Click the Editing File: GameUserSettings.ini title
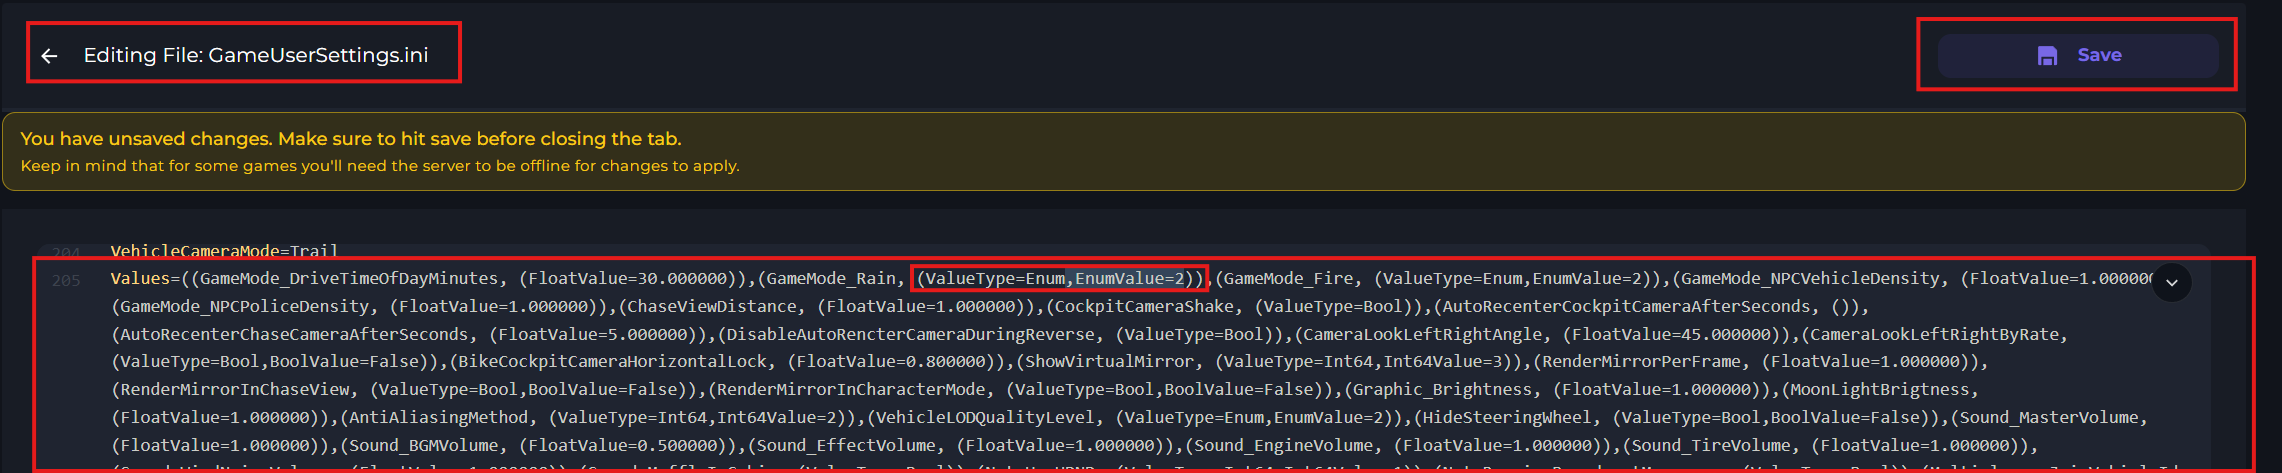The image size is (2282, 473). tap(255, 56)
